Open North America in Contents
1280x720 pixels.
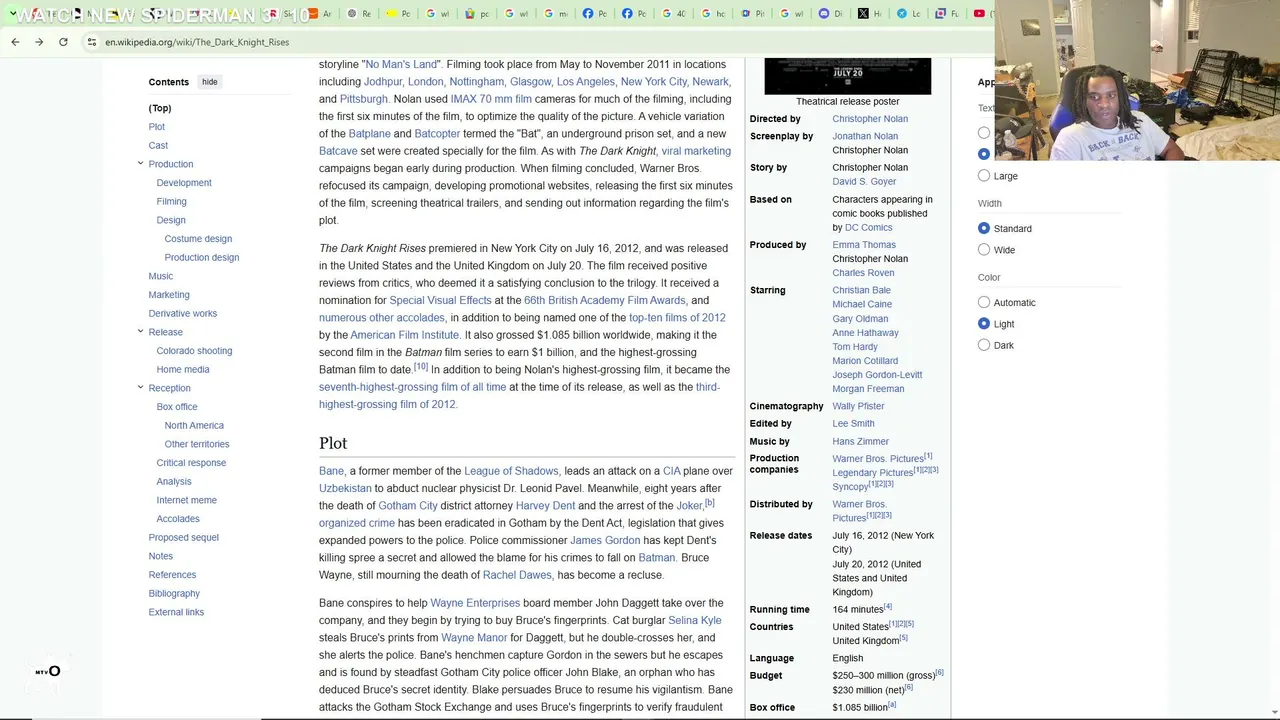(x=194, y=426)
